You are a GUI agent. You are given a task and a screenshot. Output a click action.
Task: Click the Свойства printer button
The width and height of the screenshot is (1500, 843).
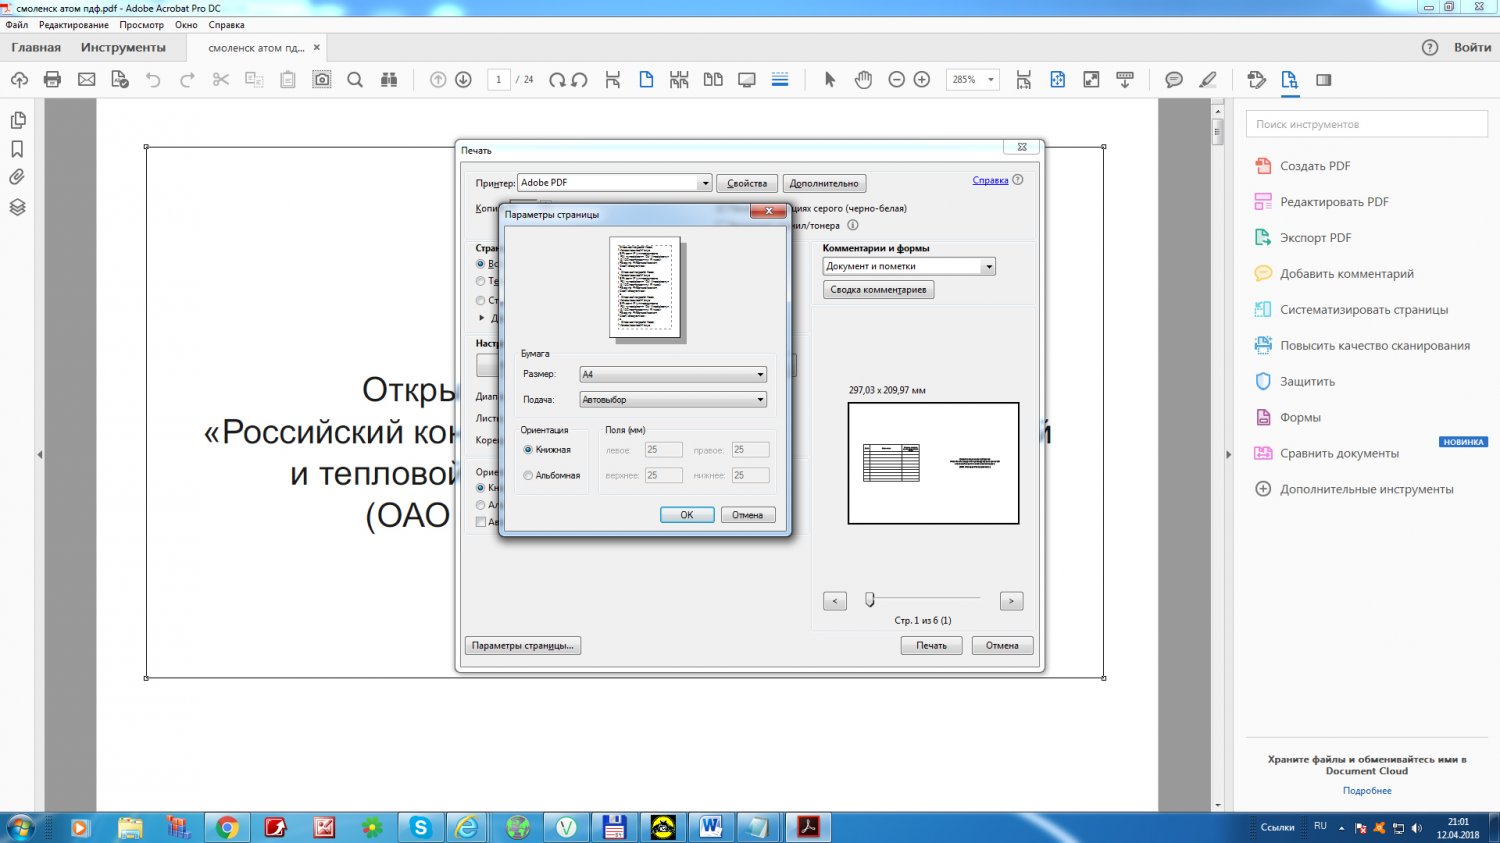(x=747, y=184)
